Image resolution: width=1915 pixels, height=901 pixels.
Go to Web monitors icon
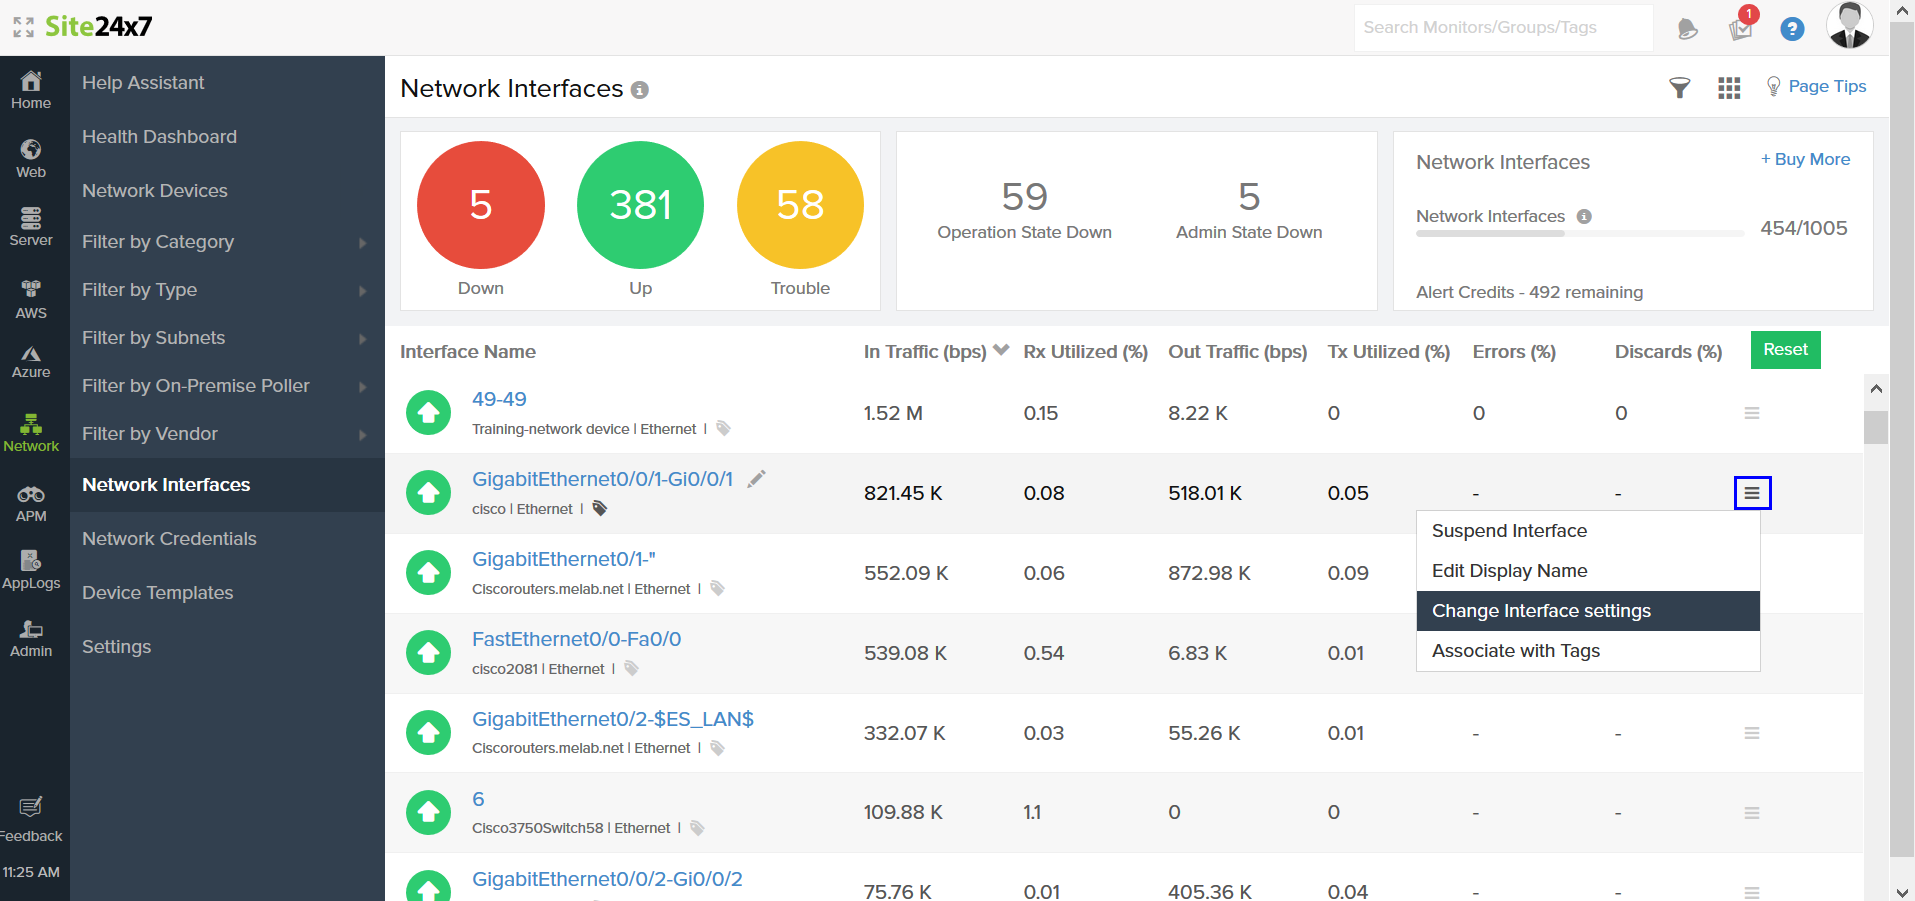[31, 159]
